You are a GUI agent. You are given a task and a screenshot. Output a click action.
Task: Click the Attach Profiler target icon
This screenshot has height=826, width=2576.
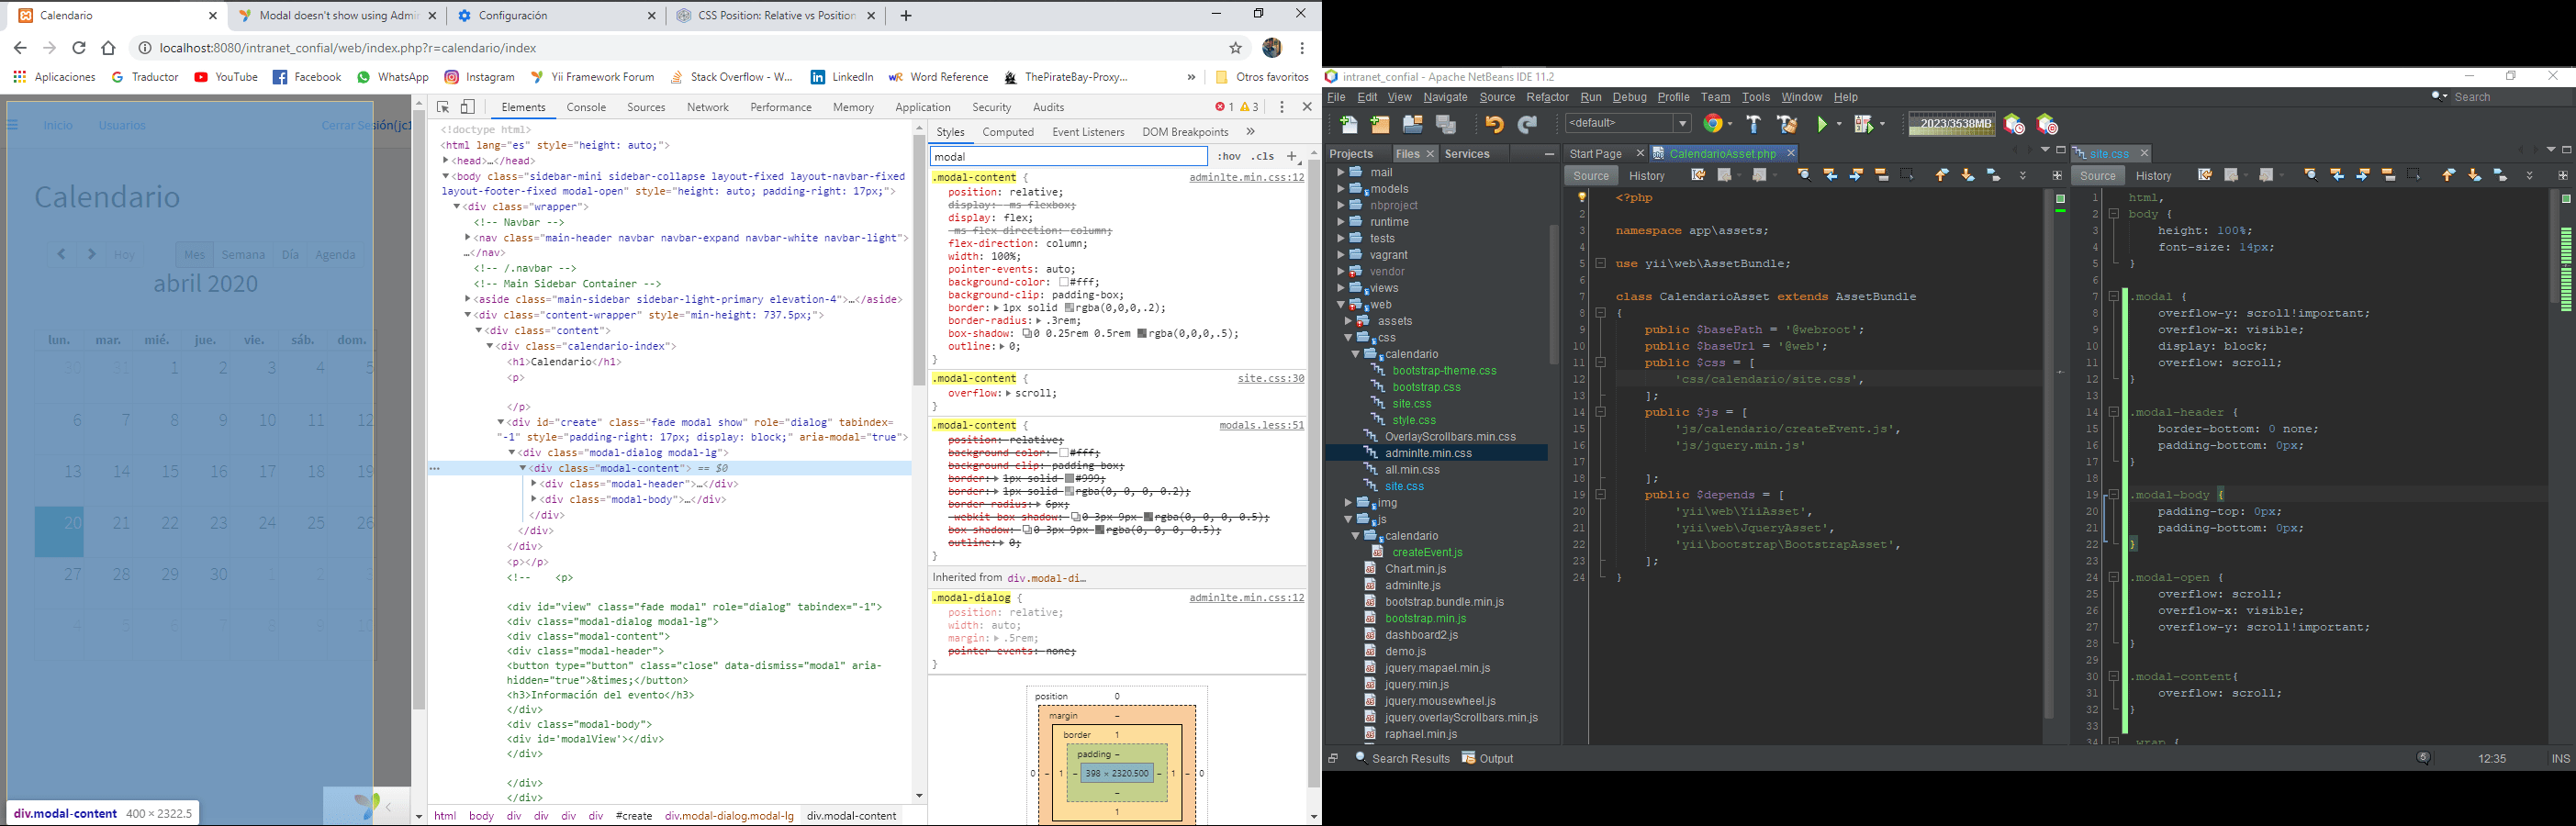2047,124
